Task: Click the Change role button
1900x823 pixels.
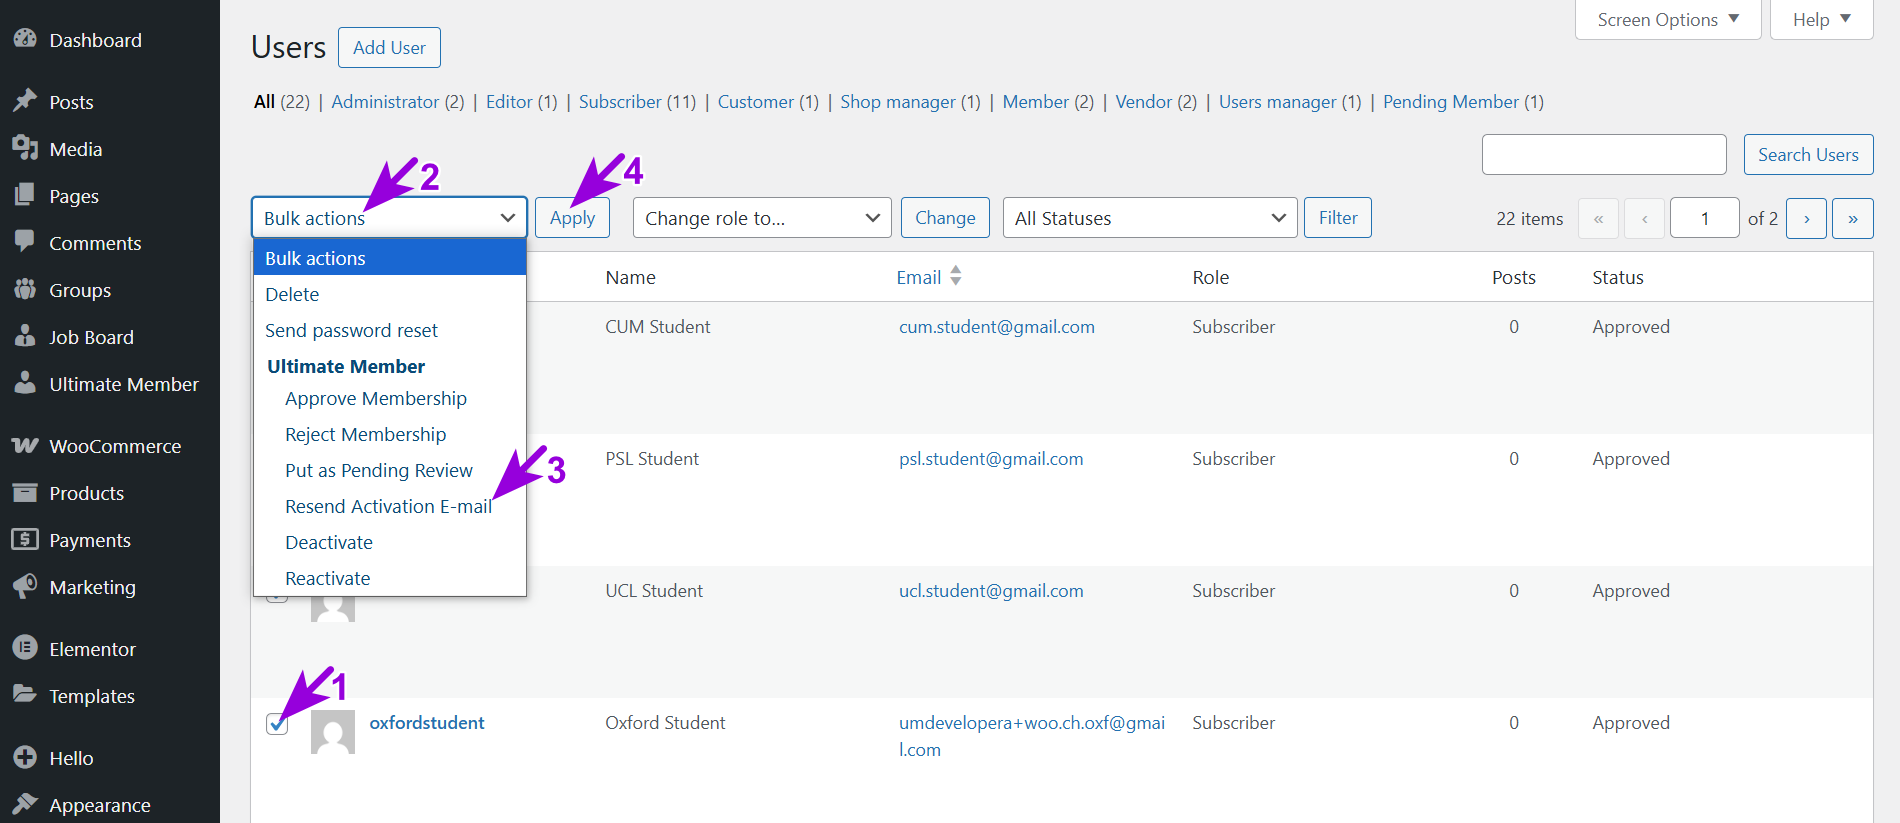Action: [x=945, y=218]
